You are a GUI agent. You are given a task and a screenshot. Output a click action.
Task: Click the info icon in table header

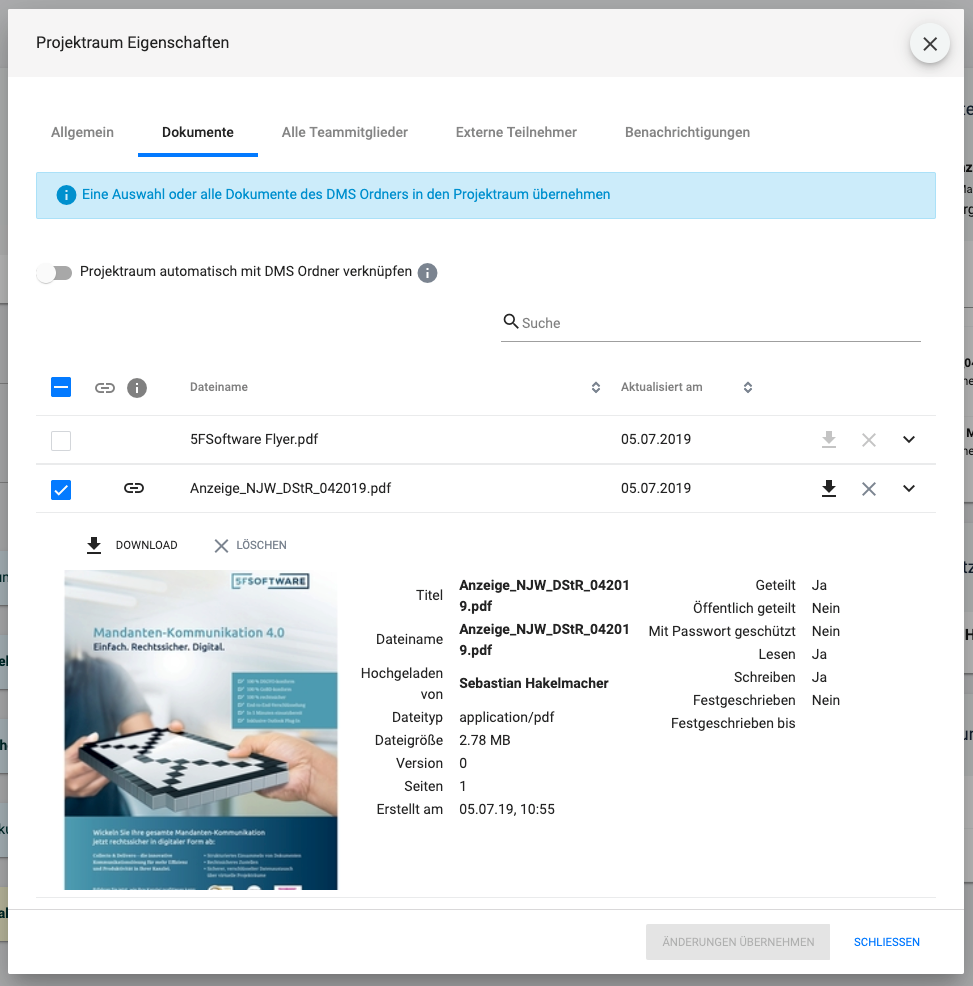pos(137,388)
